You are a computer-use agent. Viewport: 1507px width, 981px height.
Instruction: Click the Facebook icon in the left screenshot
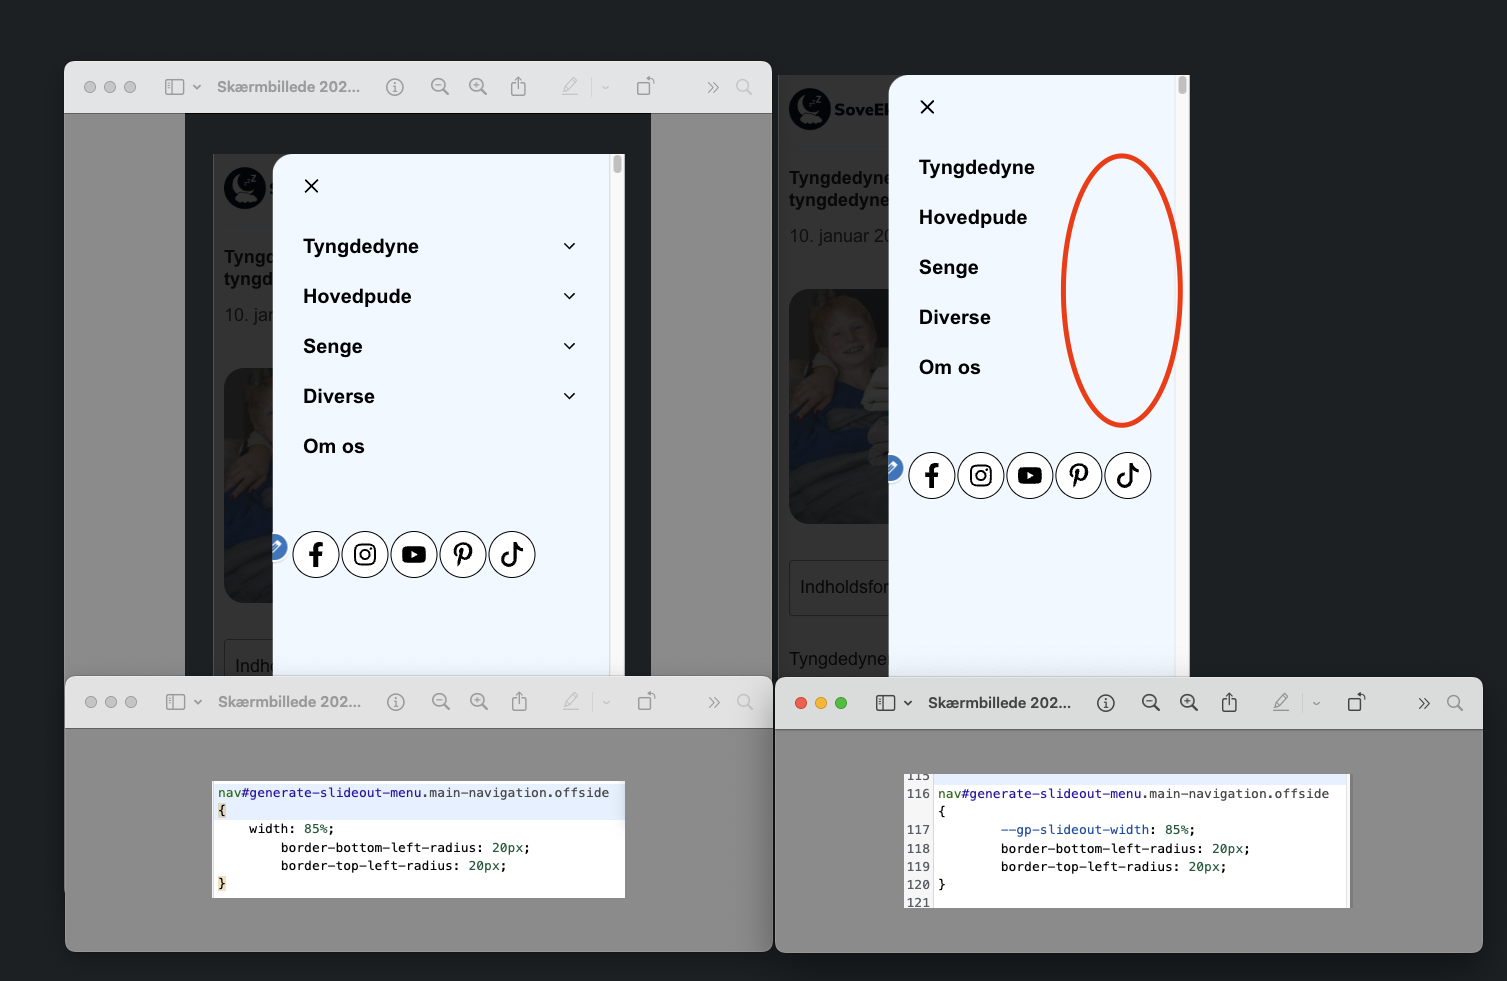pos(316,554)
